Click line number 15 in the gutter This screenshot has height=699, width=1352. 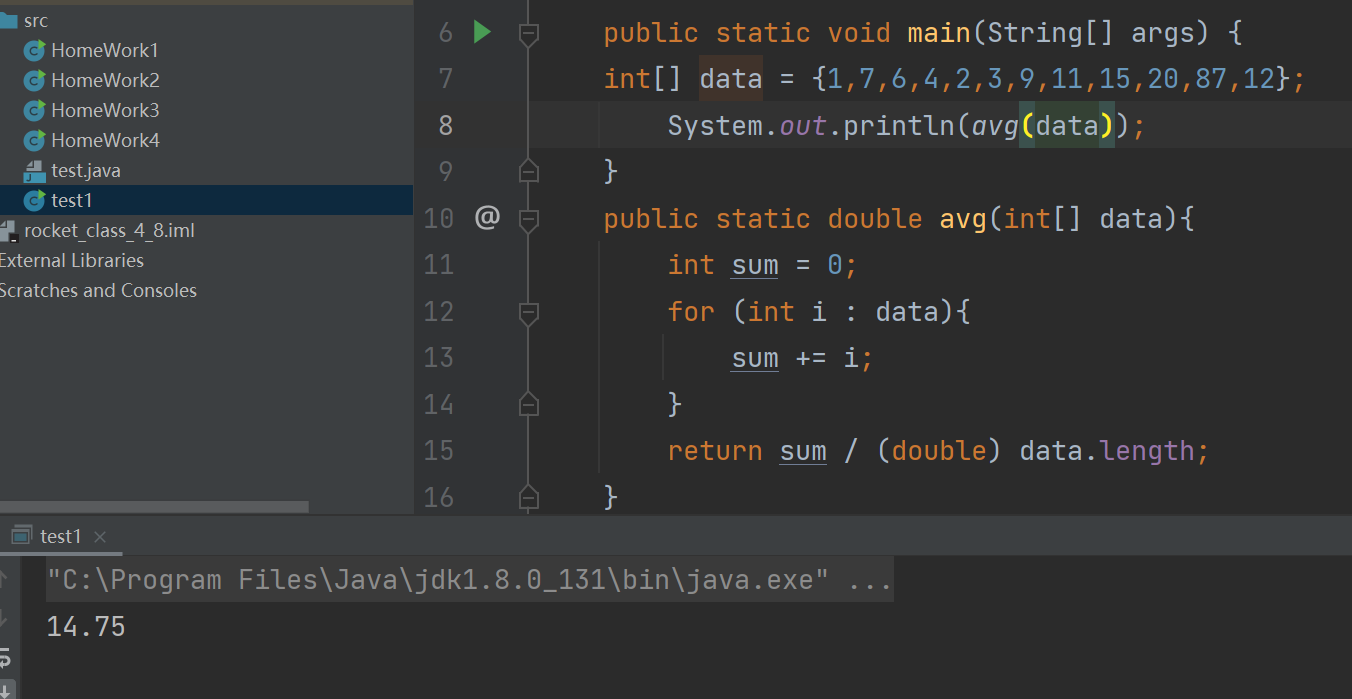439,450
